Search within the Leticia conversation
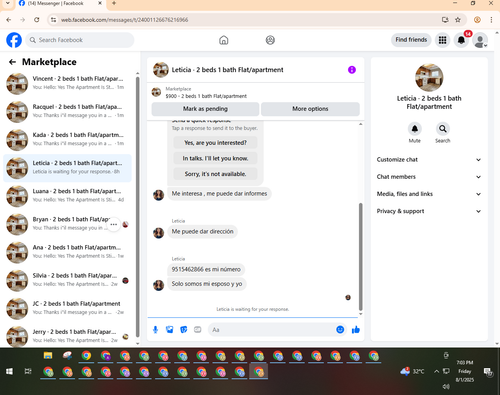This screenshot has height=395, width=500. coord(443,129)
